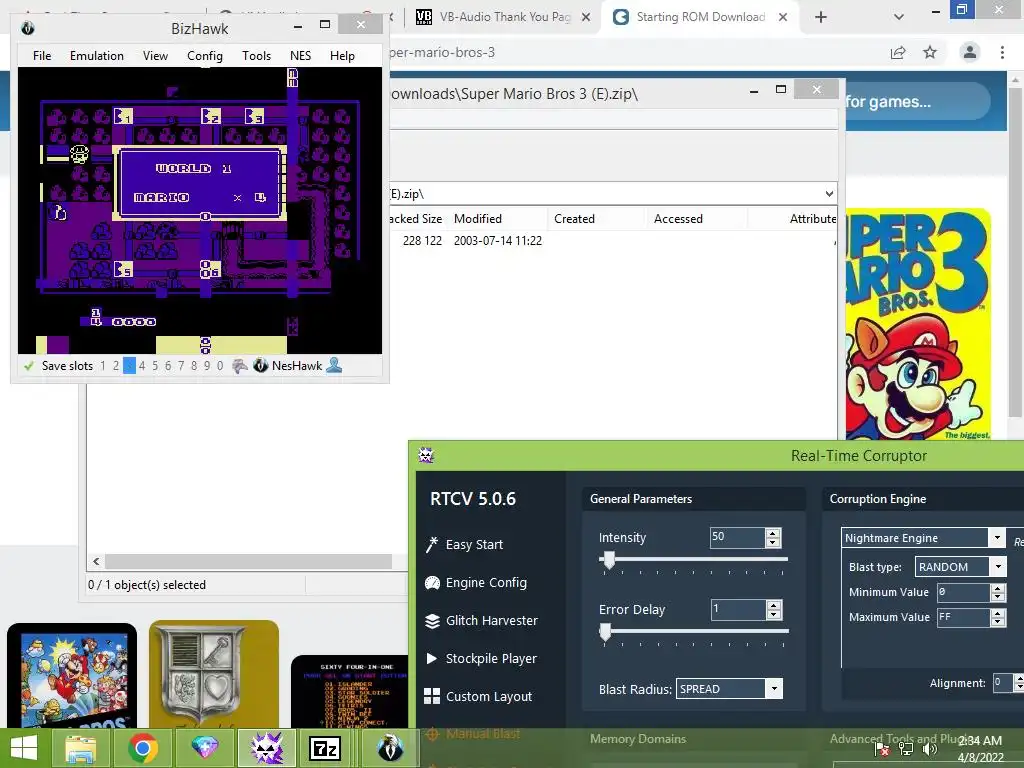This screenshot has height=768, width=1024.
Task: Select save slot 1 in BizHawk
Action: (103, 366)
